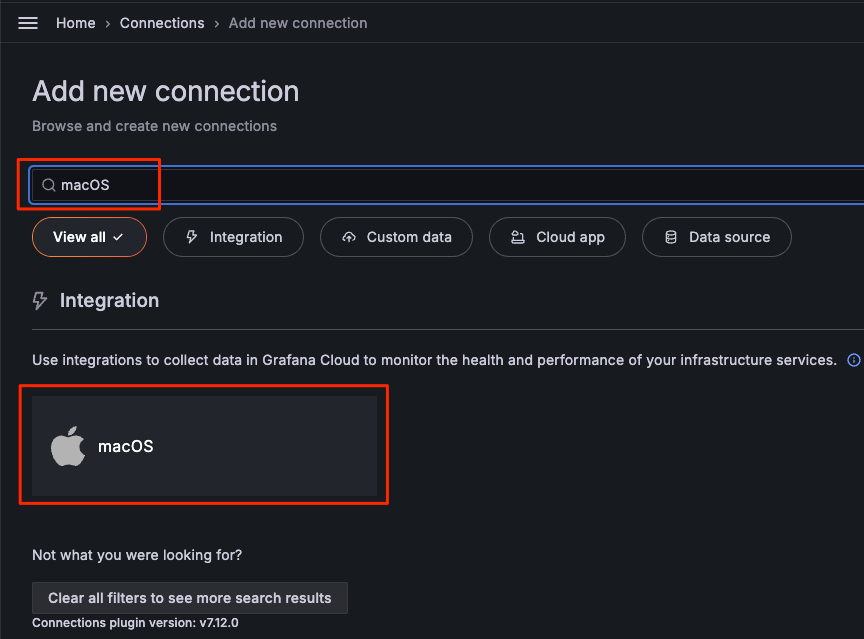Filter by Integration category
This screenshot has height=639, width=864.
click(233, 237)
